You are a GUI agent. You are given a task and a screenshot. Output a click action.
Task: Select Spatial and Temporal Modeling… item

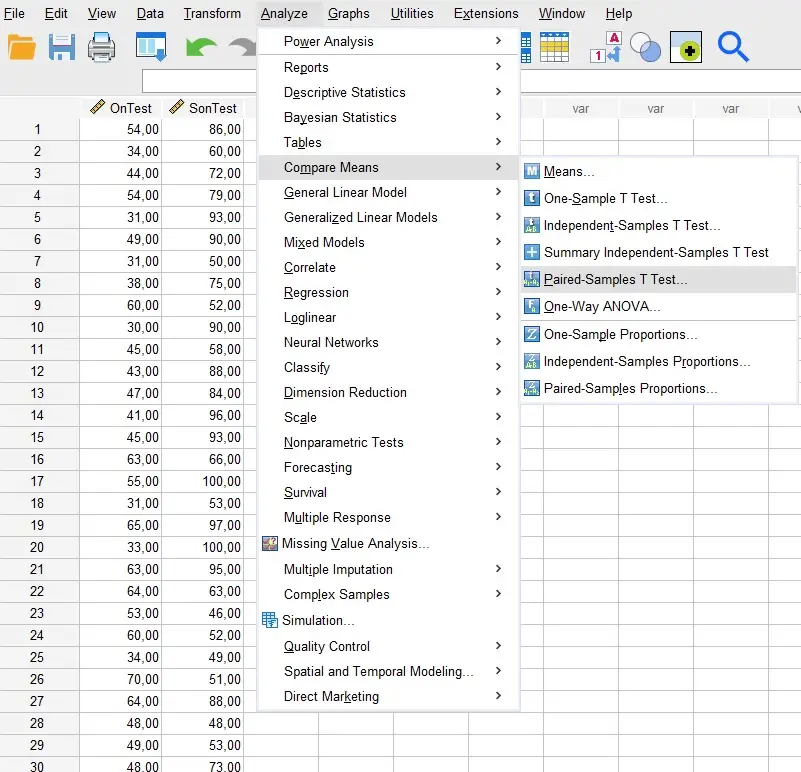pos(389,671)
